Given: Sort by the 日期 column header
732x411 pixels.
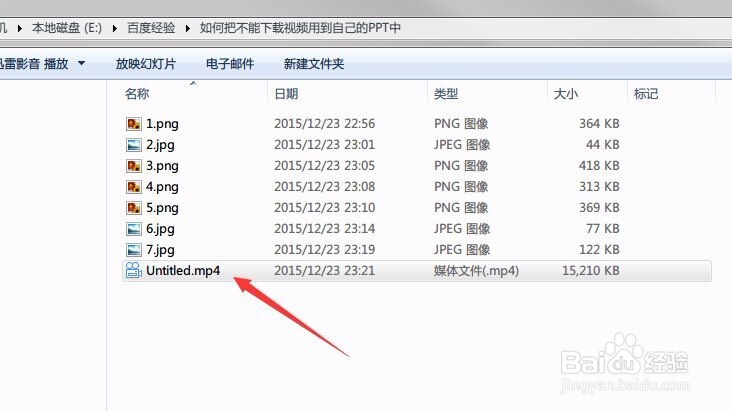Looking at the screenshot, I should [286, 94].
